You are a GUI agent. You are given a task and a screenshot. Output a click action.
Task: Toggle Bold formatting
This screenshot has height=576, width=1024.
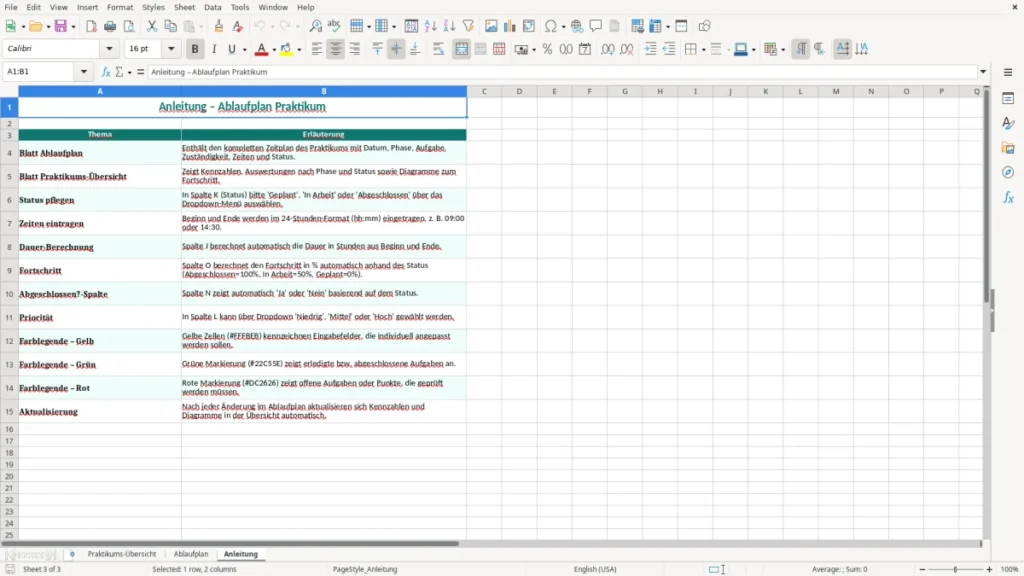tap(195, 49)
